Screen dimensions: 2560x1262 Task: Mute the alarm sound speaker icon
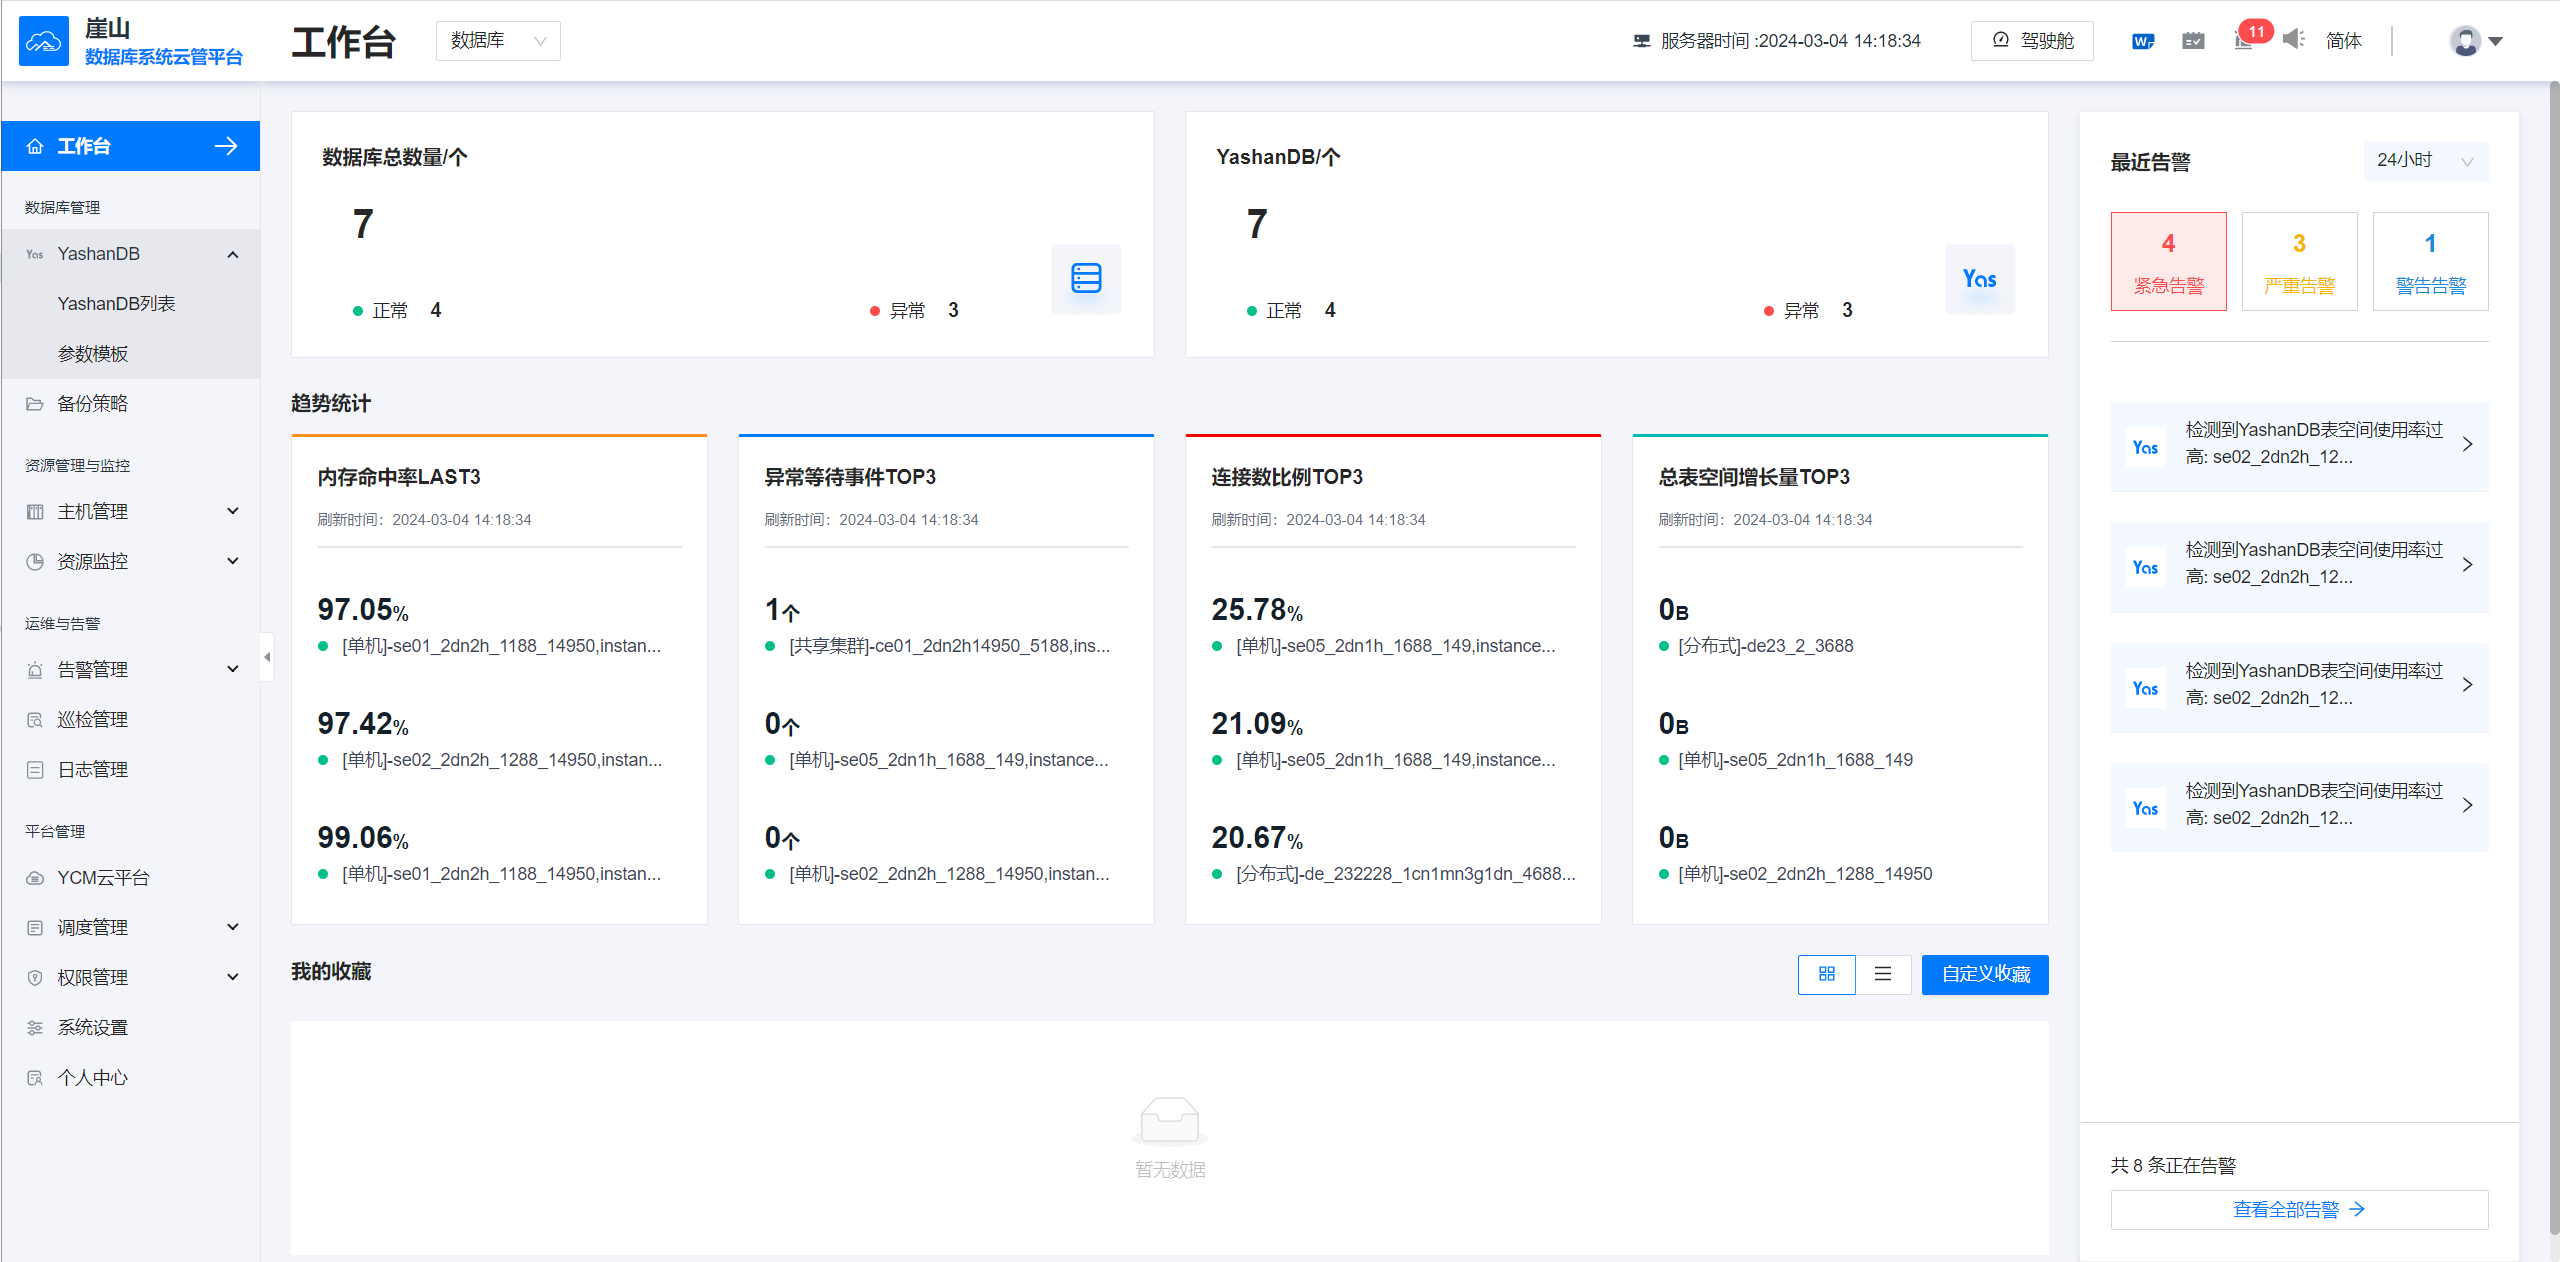pyautogui.click(x=2293, y=40)
